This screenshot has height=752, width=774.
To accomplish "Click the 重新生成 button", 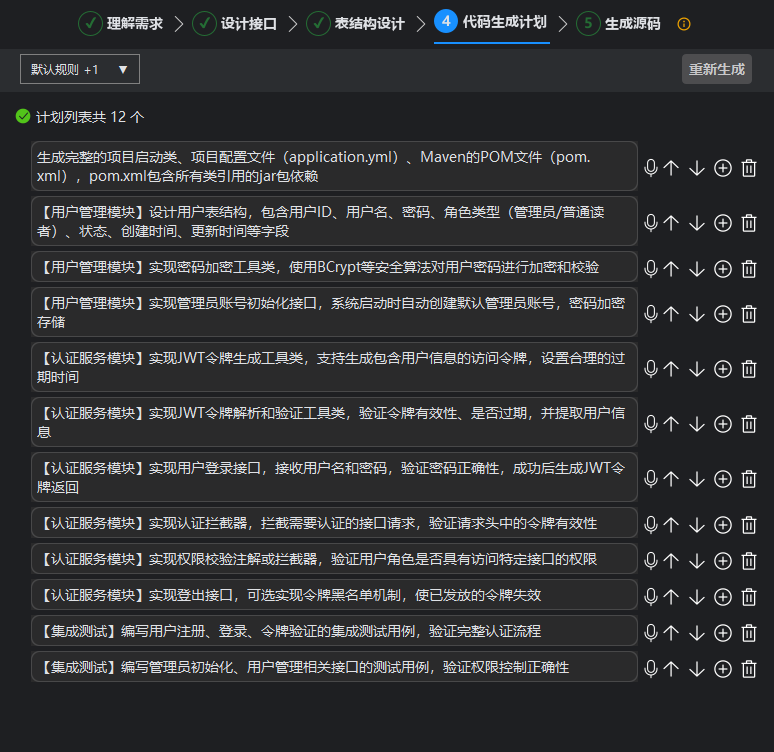I will click(x=716, y=69).
